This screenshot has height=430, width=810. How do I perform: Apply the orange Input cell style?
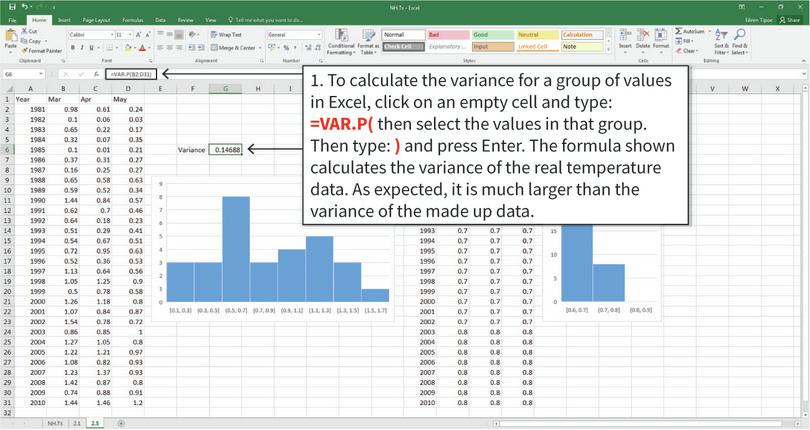click(x=493, y=47)
